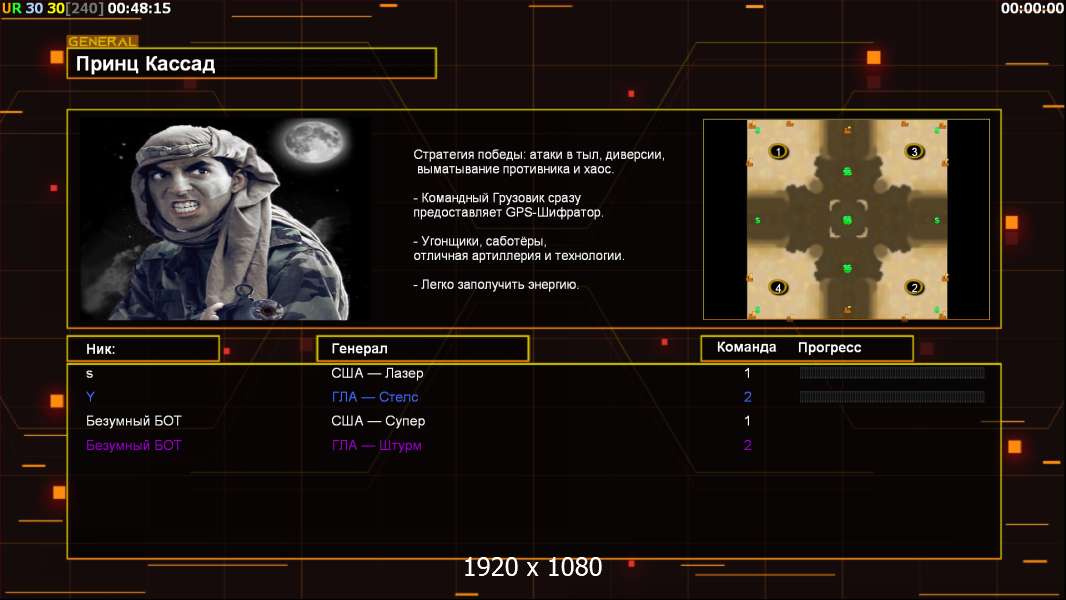This screenshot has height=600, width=1066.
Task: Click loading progress bar for player Y
Action: (892, 397)
